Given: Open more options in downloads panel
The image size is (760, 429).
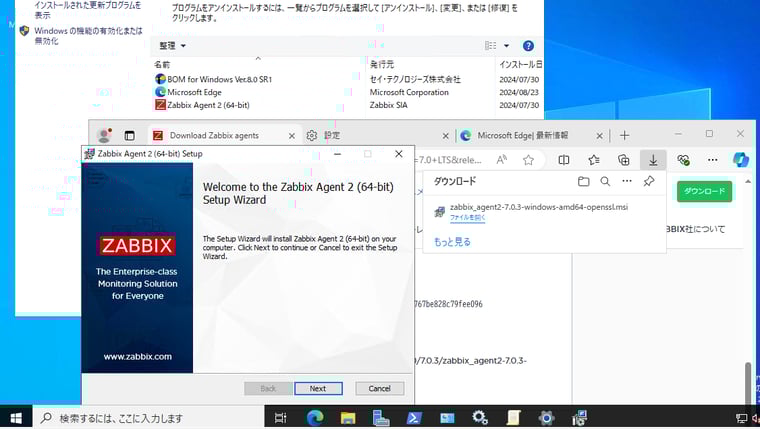Looking at the screenshot, I should pos(627,181).
